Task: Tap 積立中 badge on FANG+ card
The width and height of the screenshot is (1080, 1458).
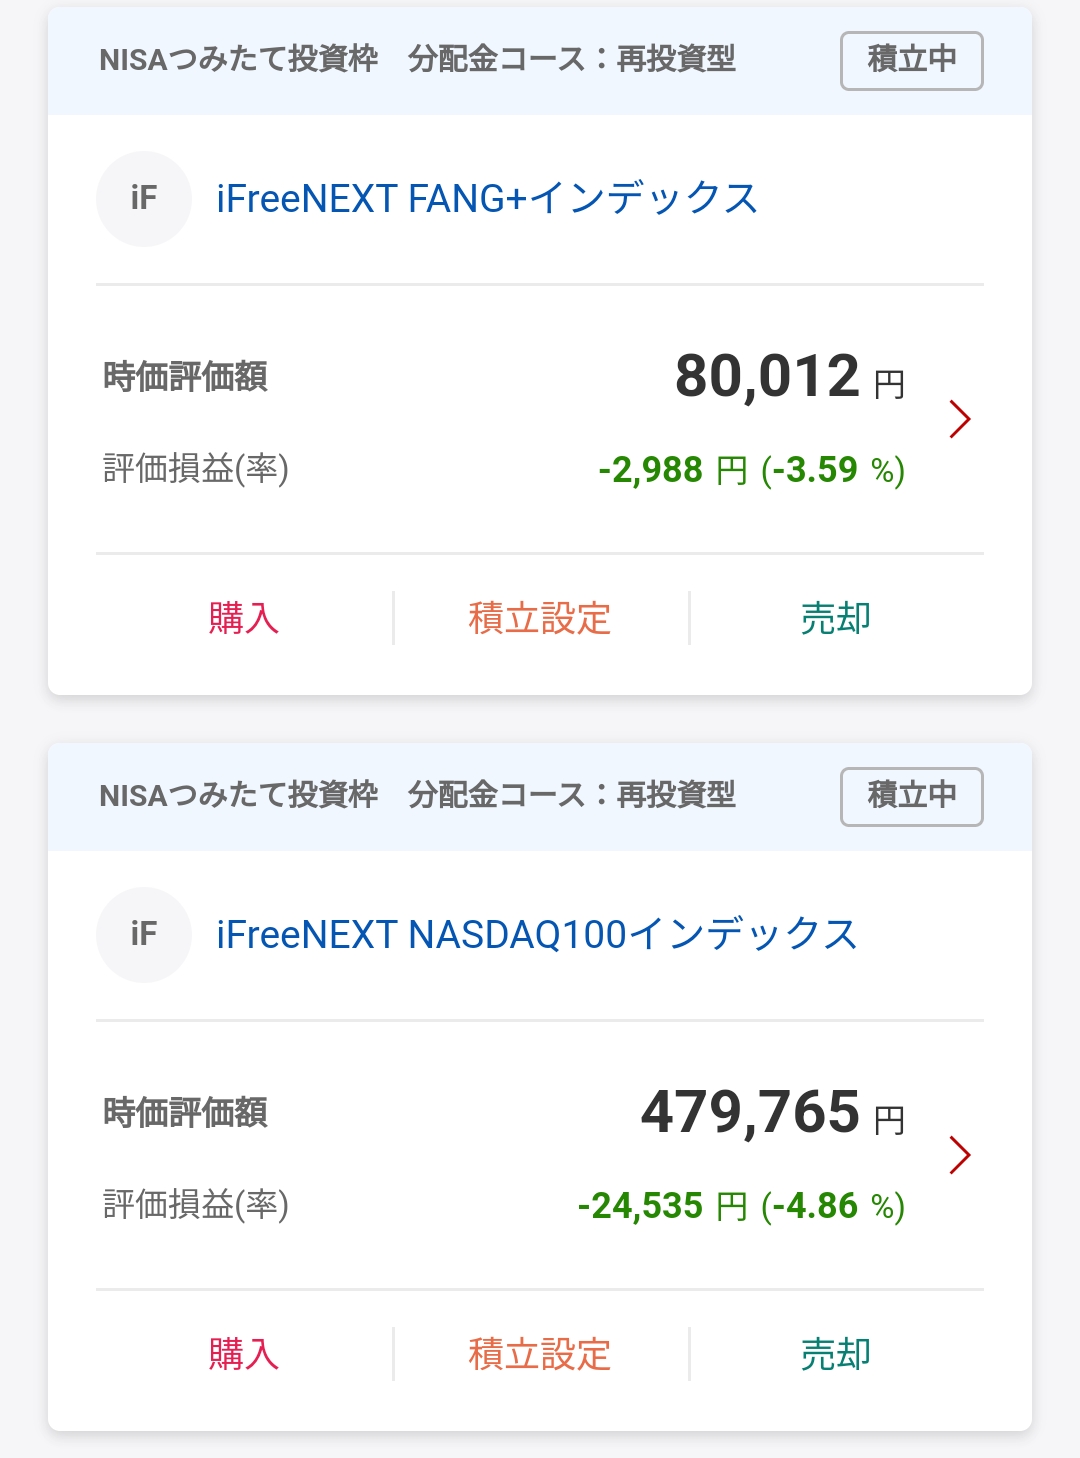Action: 911,60
